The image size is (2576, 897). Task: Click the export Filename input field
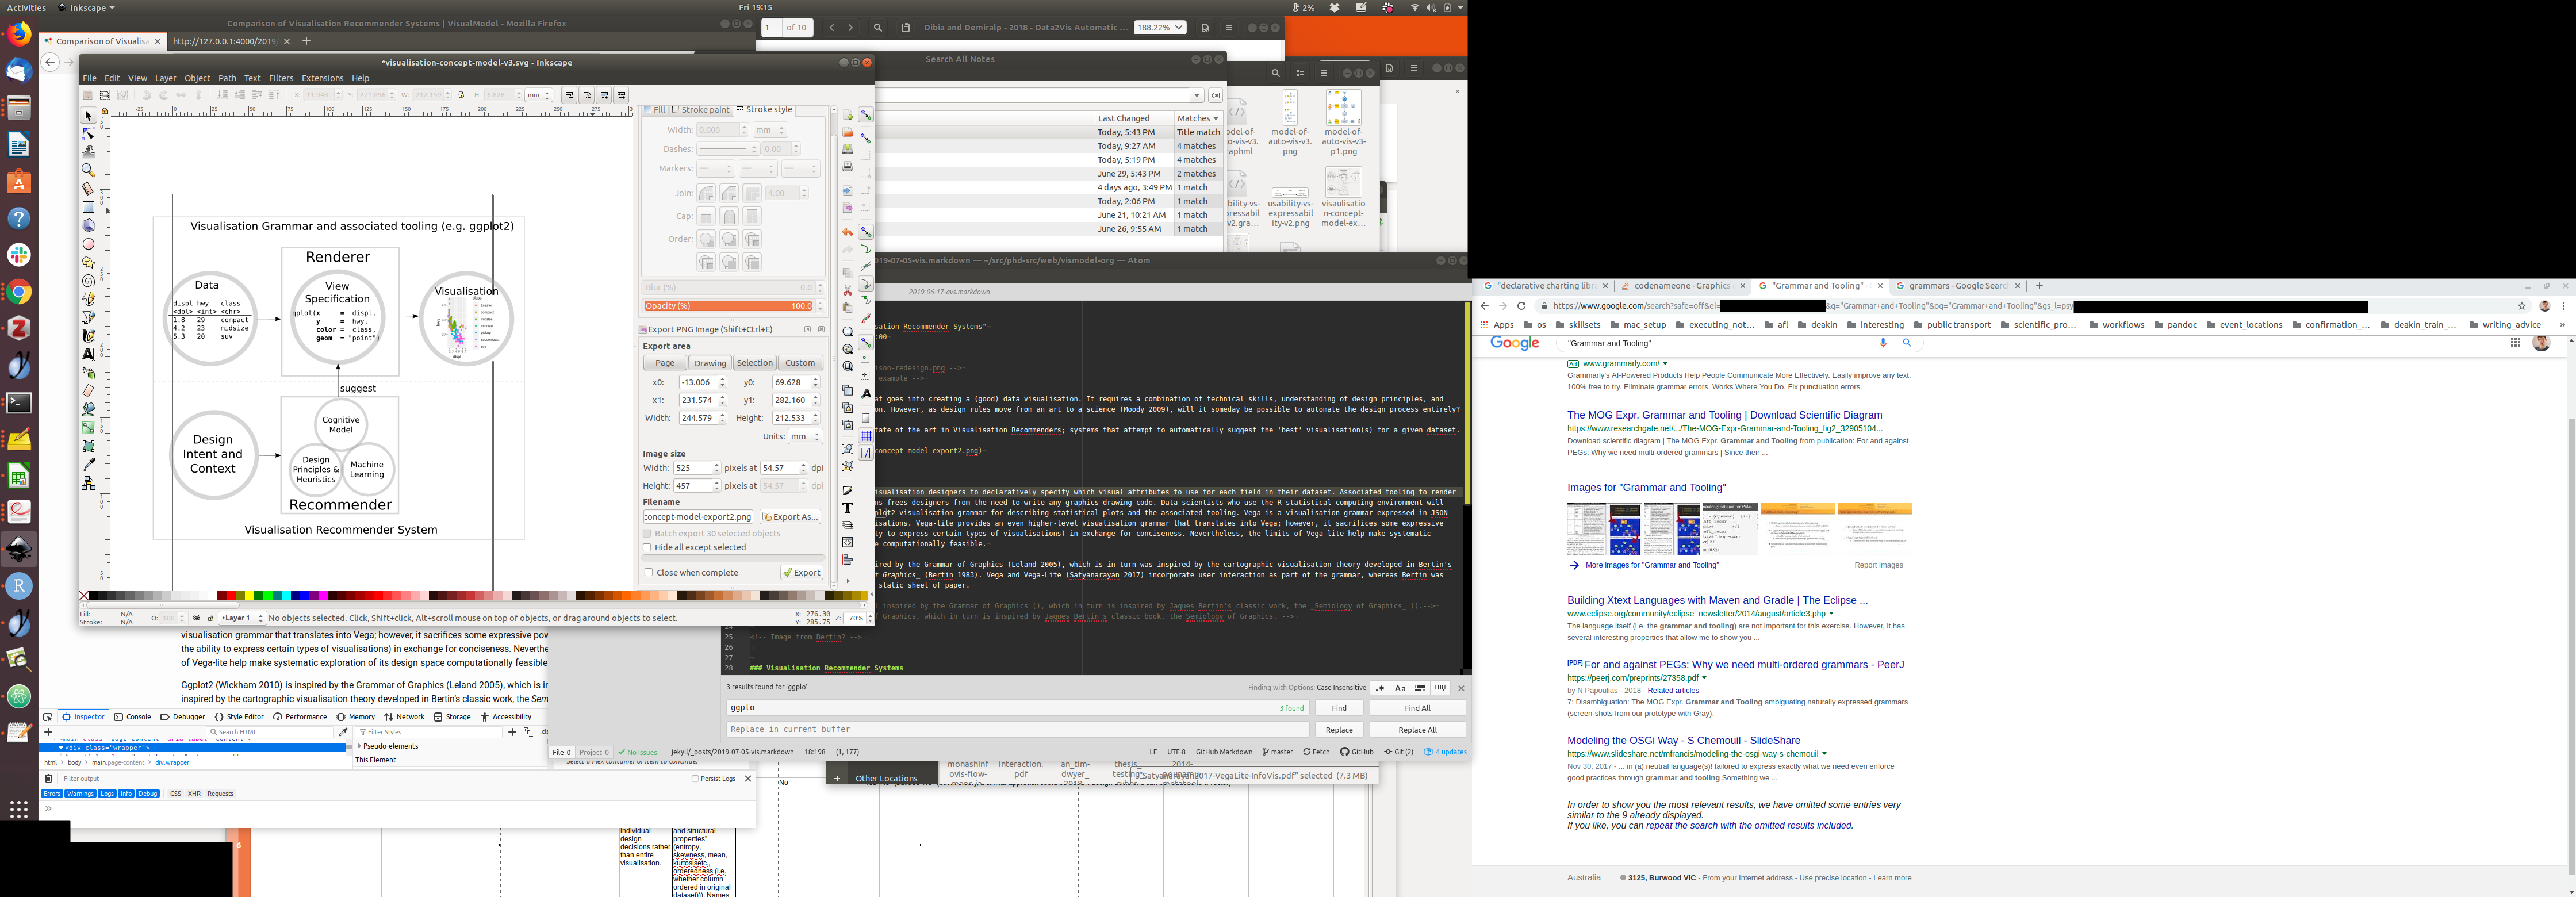[697, 517]
